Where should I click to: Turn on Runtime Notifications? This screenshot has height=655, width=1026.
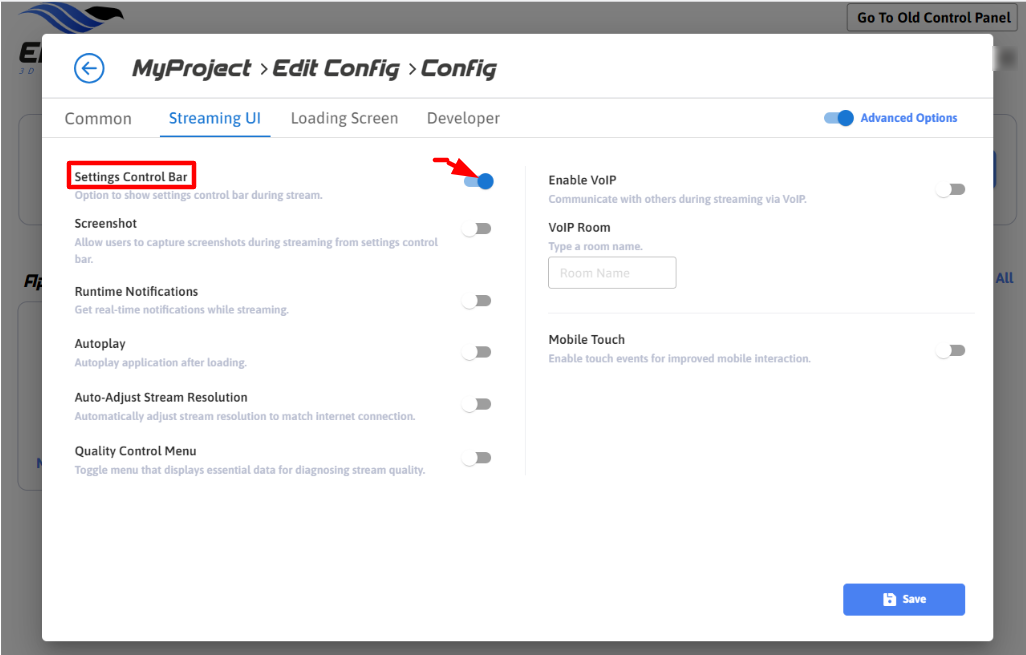[x=477, y=301]
